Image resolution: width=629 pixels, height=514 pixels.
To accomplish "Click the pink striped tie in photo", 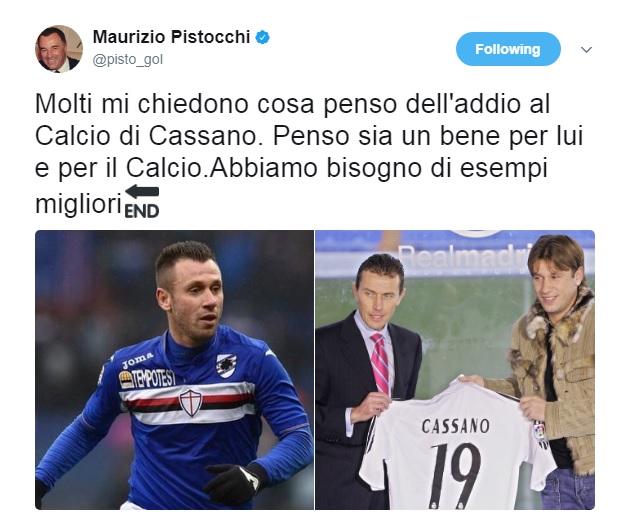I will pos(380,363).
